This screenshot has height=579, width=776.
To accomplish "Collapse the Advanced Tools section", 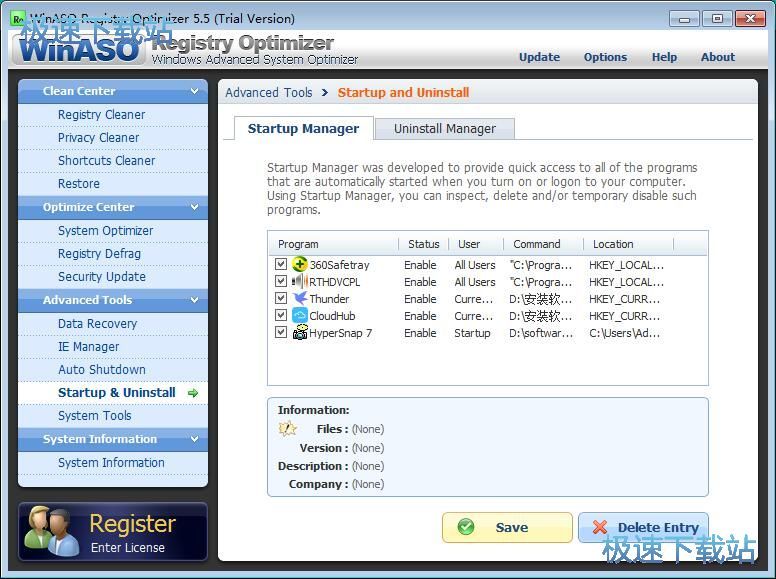I will 194,300.
